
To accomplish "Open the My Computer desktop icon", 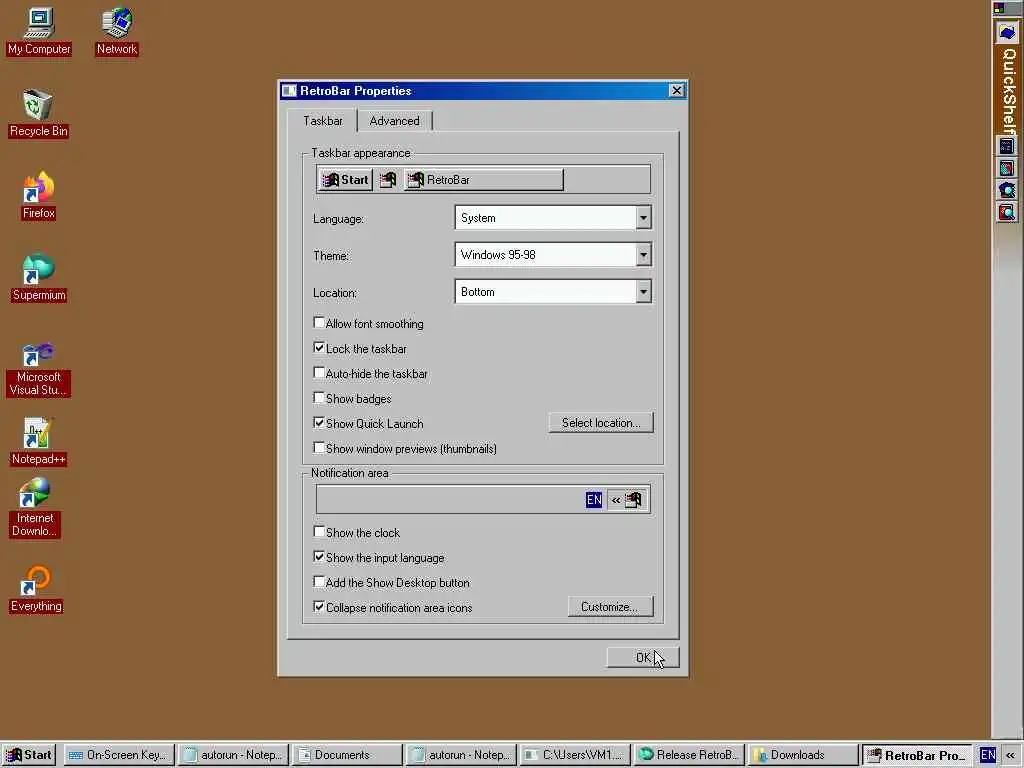I will pyautogui.click(x=39, y=31).
